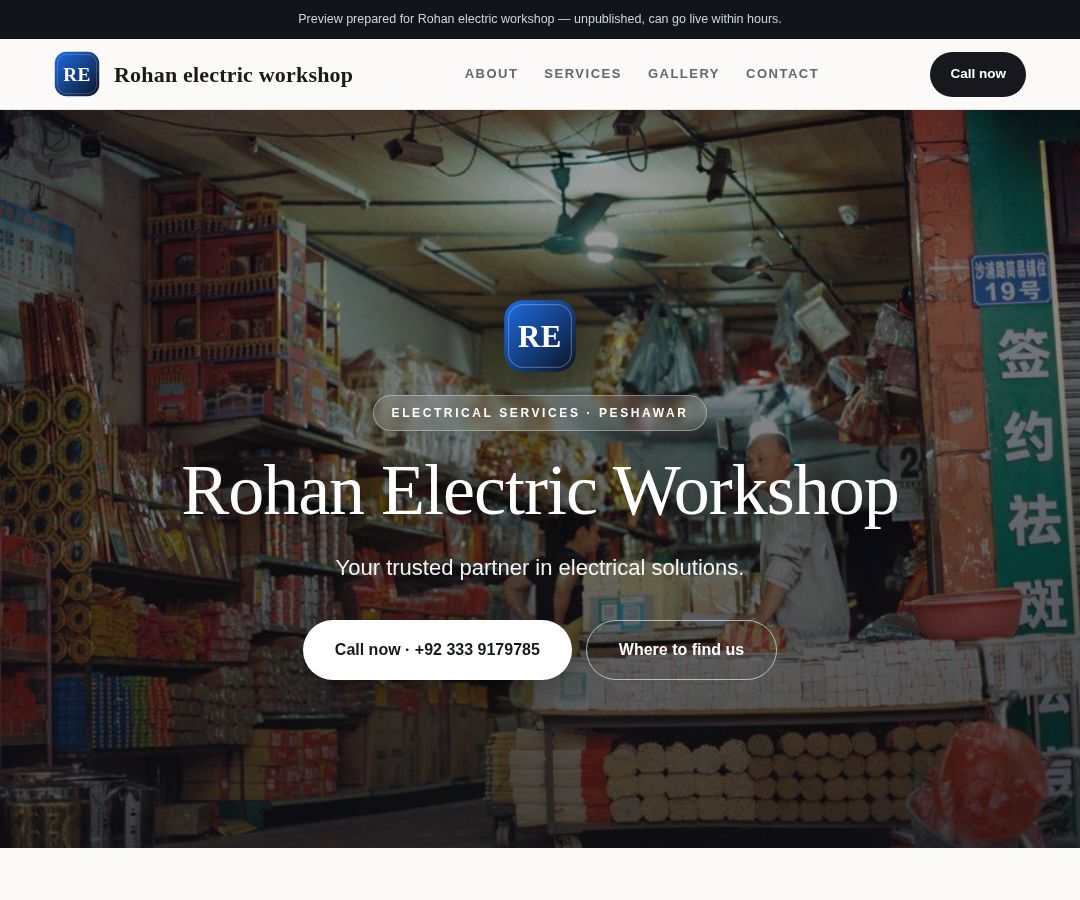Click the header Call now button

tap(977, 74)
